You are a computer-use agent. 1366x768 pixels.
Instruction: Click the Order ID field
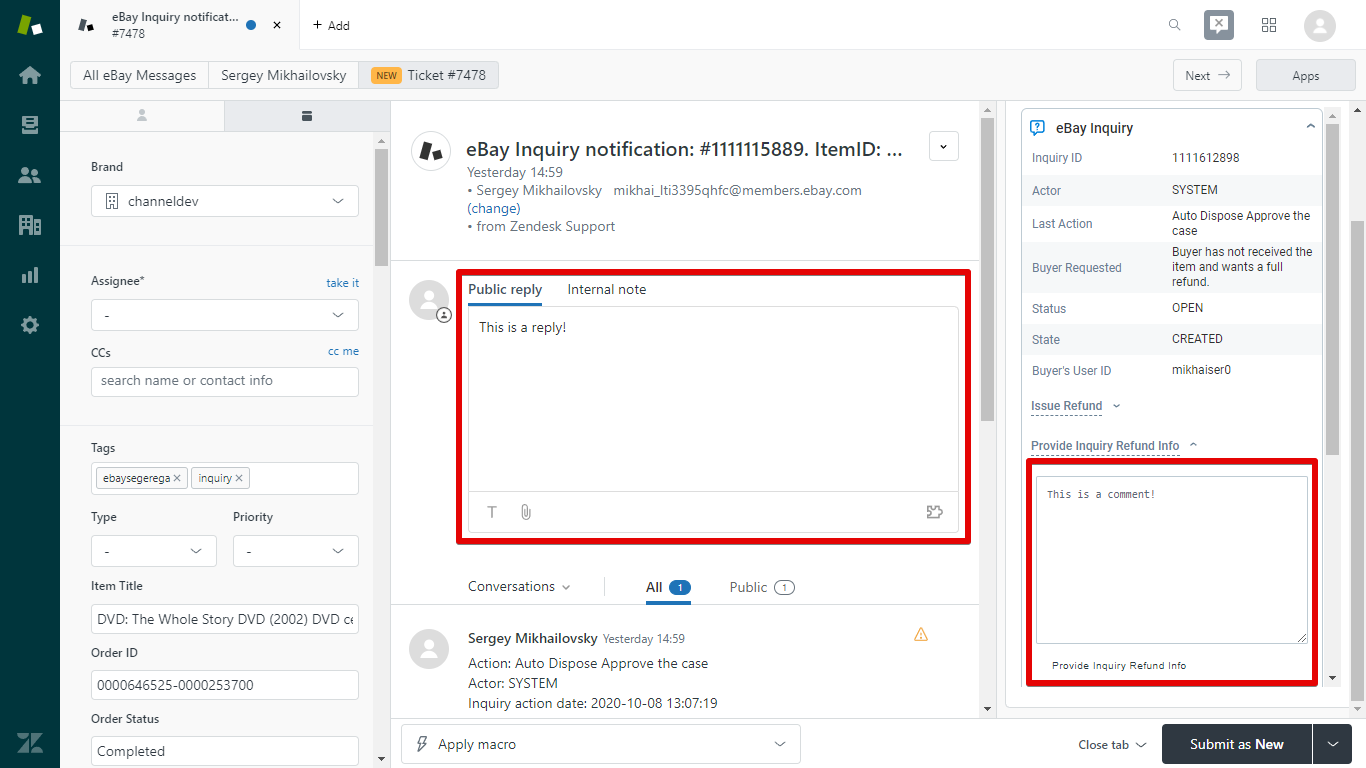click(225, 685)
